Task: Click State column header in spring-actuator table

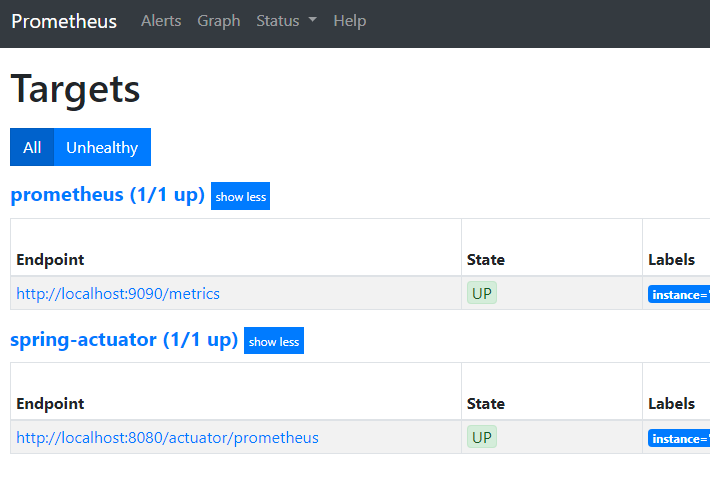Action: click(x=486, y=404)
